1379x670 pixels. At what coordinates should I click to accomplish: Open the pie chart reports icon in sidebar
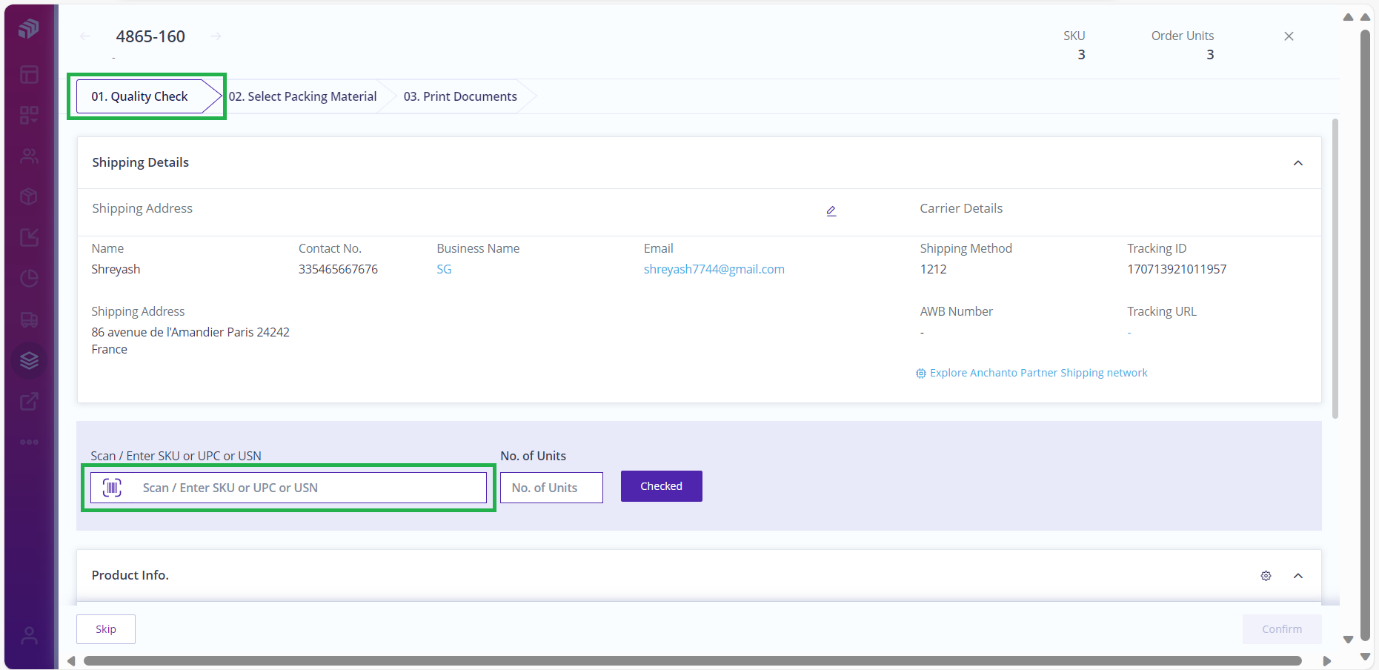(29, 279)
